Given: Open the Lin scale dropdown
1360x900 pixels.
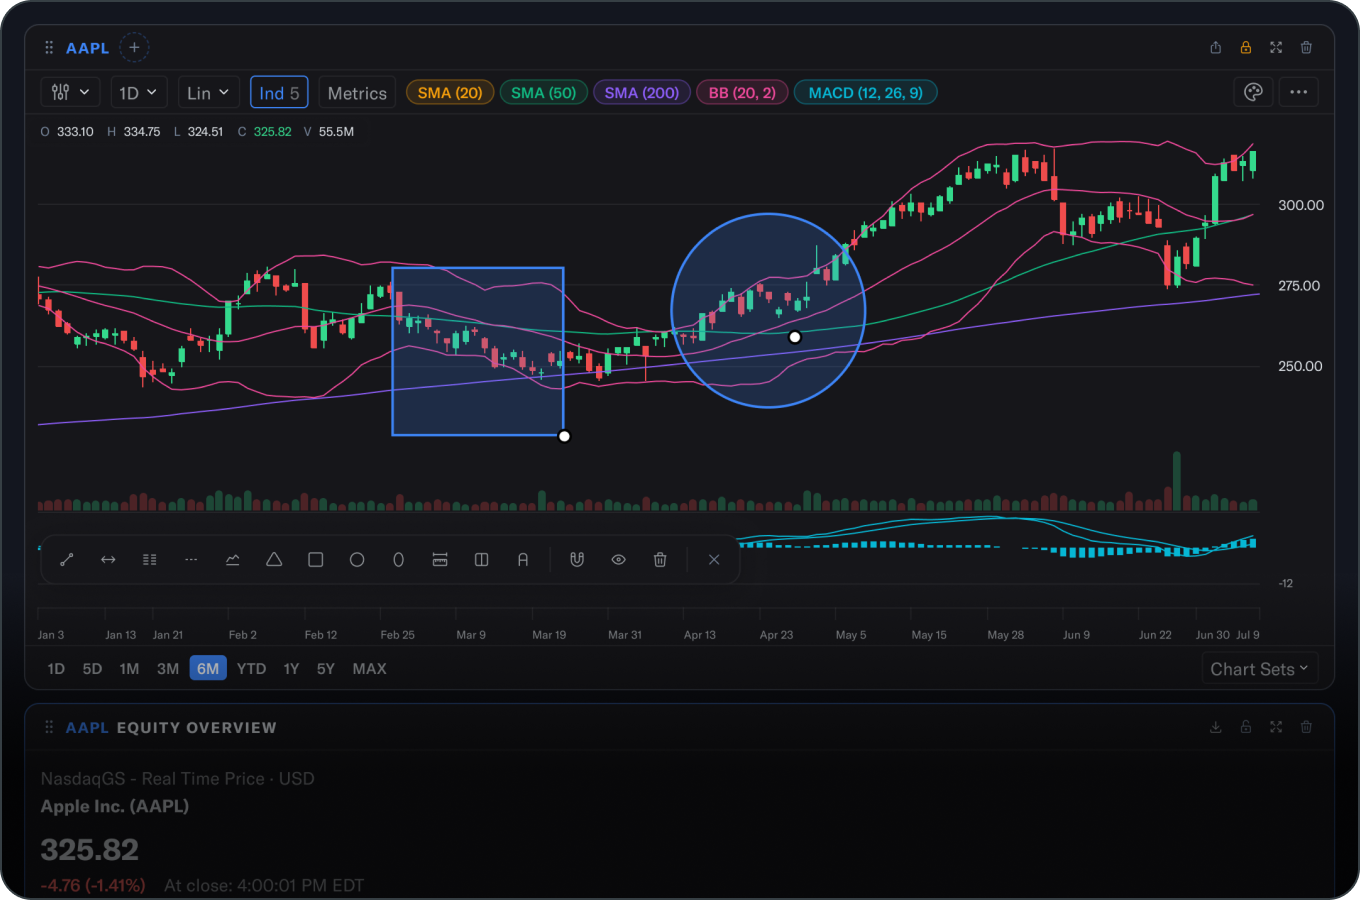Looking at the screenshot, I should coord(208,92).
